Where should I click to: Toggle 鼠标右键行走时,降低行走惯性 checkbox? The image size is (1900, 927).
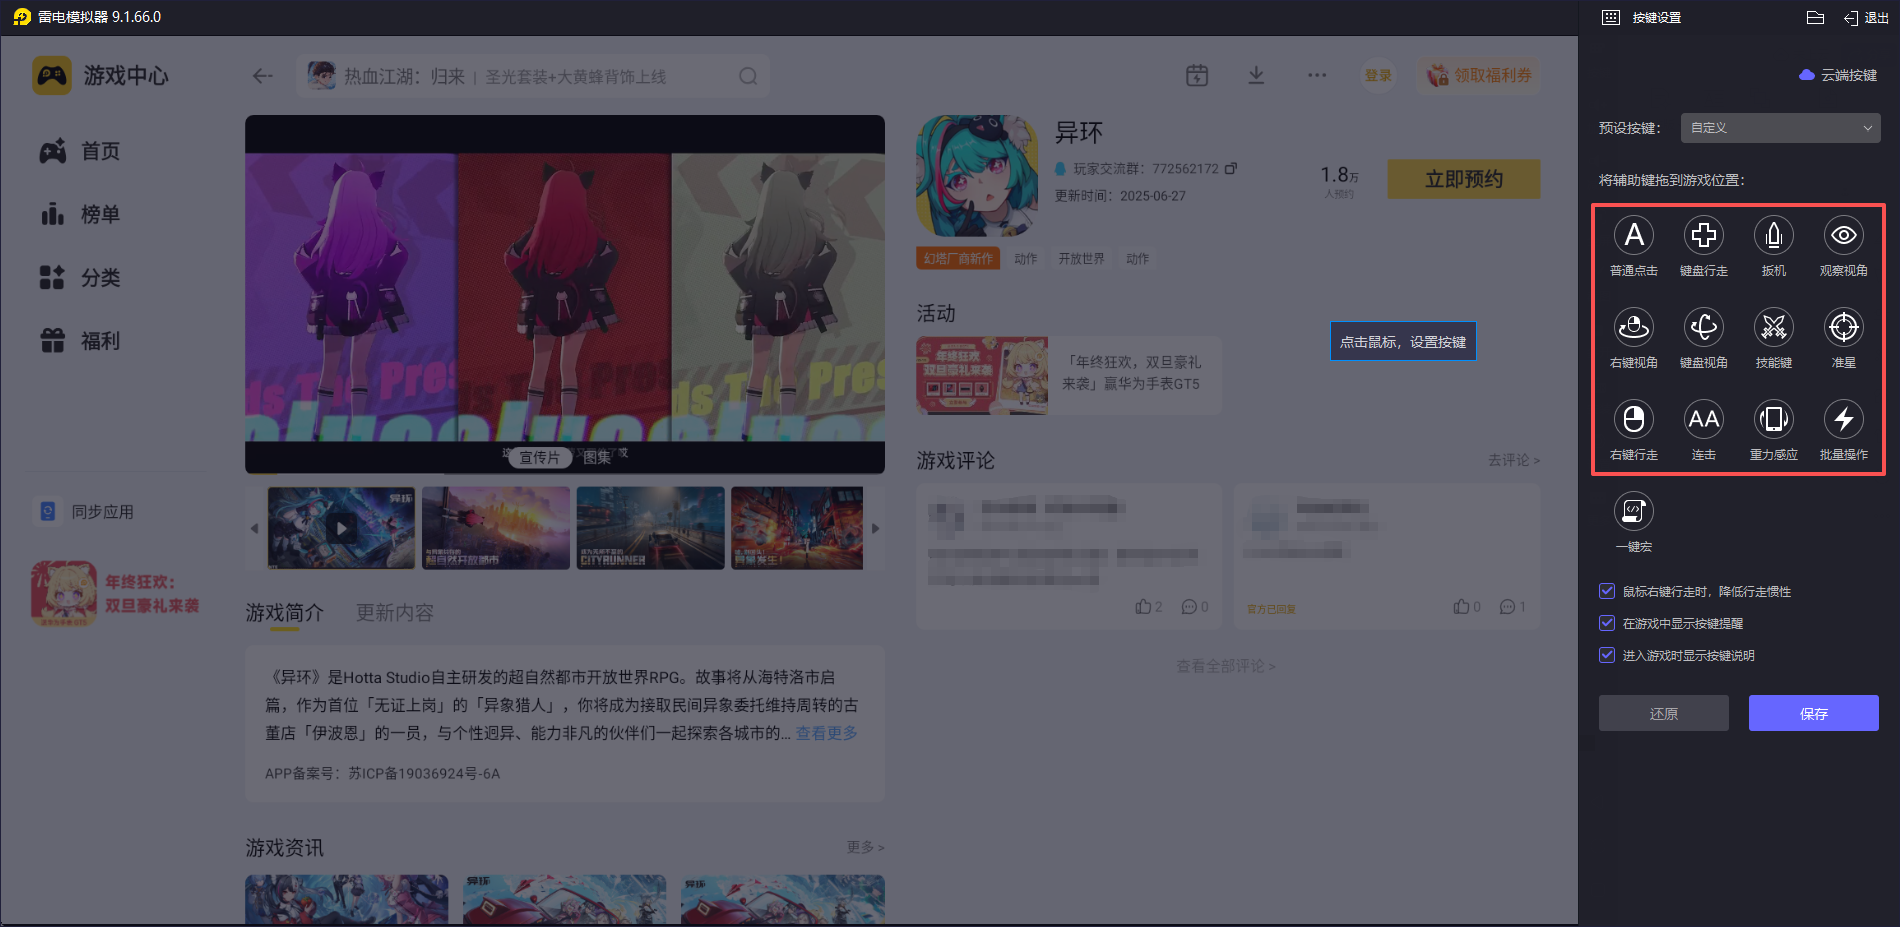(1607, 591)
